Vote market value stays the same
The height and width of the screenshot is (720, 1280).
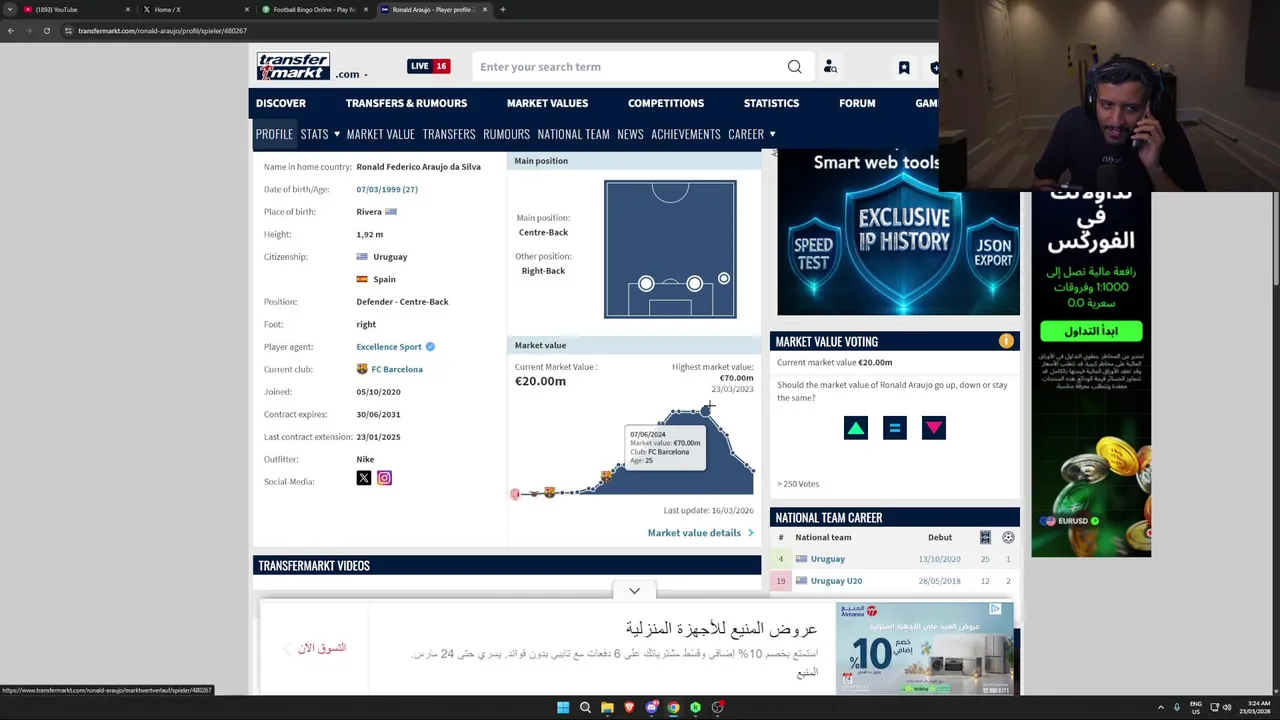pyautogui.click(x=895, y=428)
